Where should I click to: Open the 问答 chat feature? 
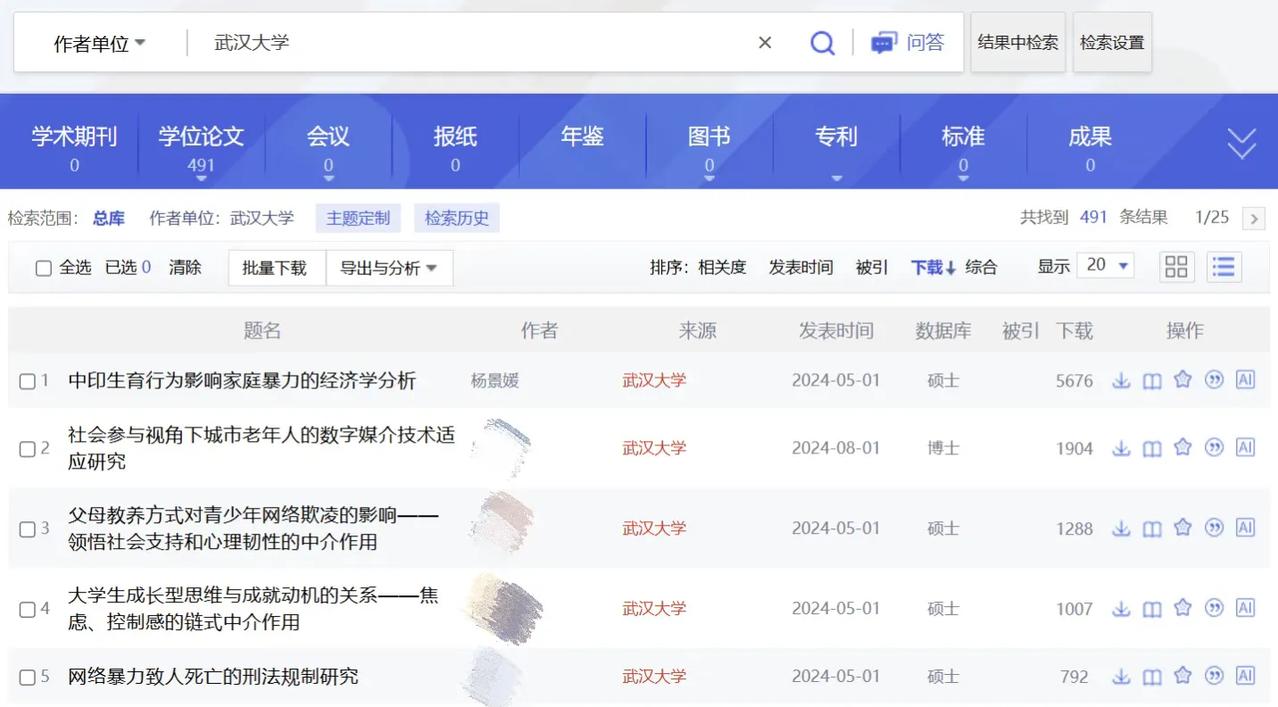[x=908, y=43]
